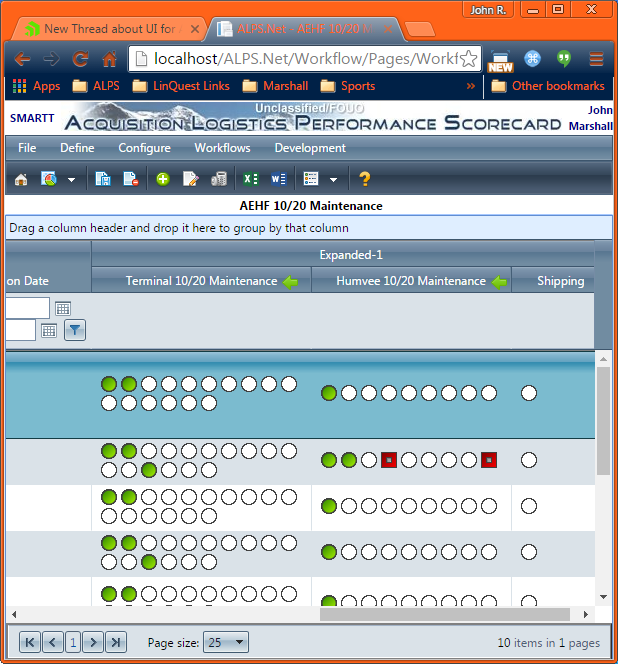Open the Development menu

pyautogui.click(x=310, y=148)
